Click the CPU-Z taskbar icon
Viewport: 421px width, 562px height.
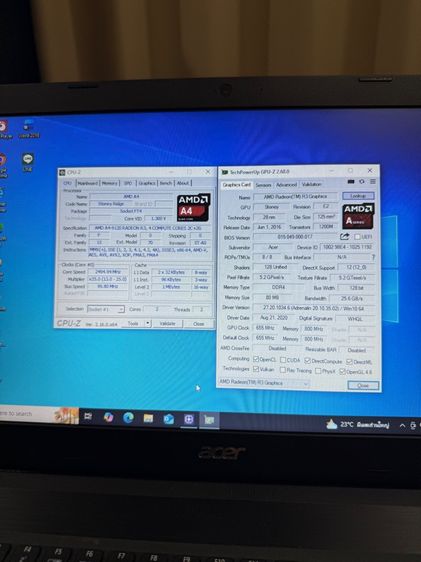point(189,419)
